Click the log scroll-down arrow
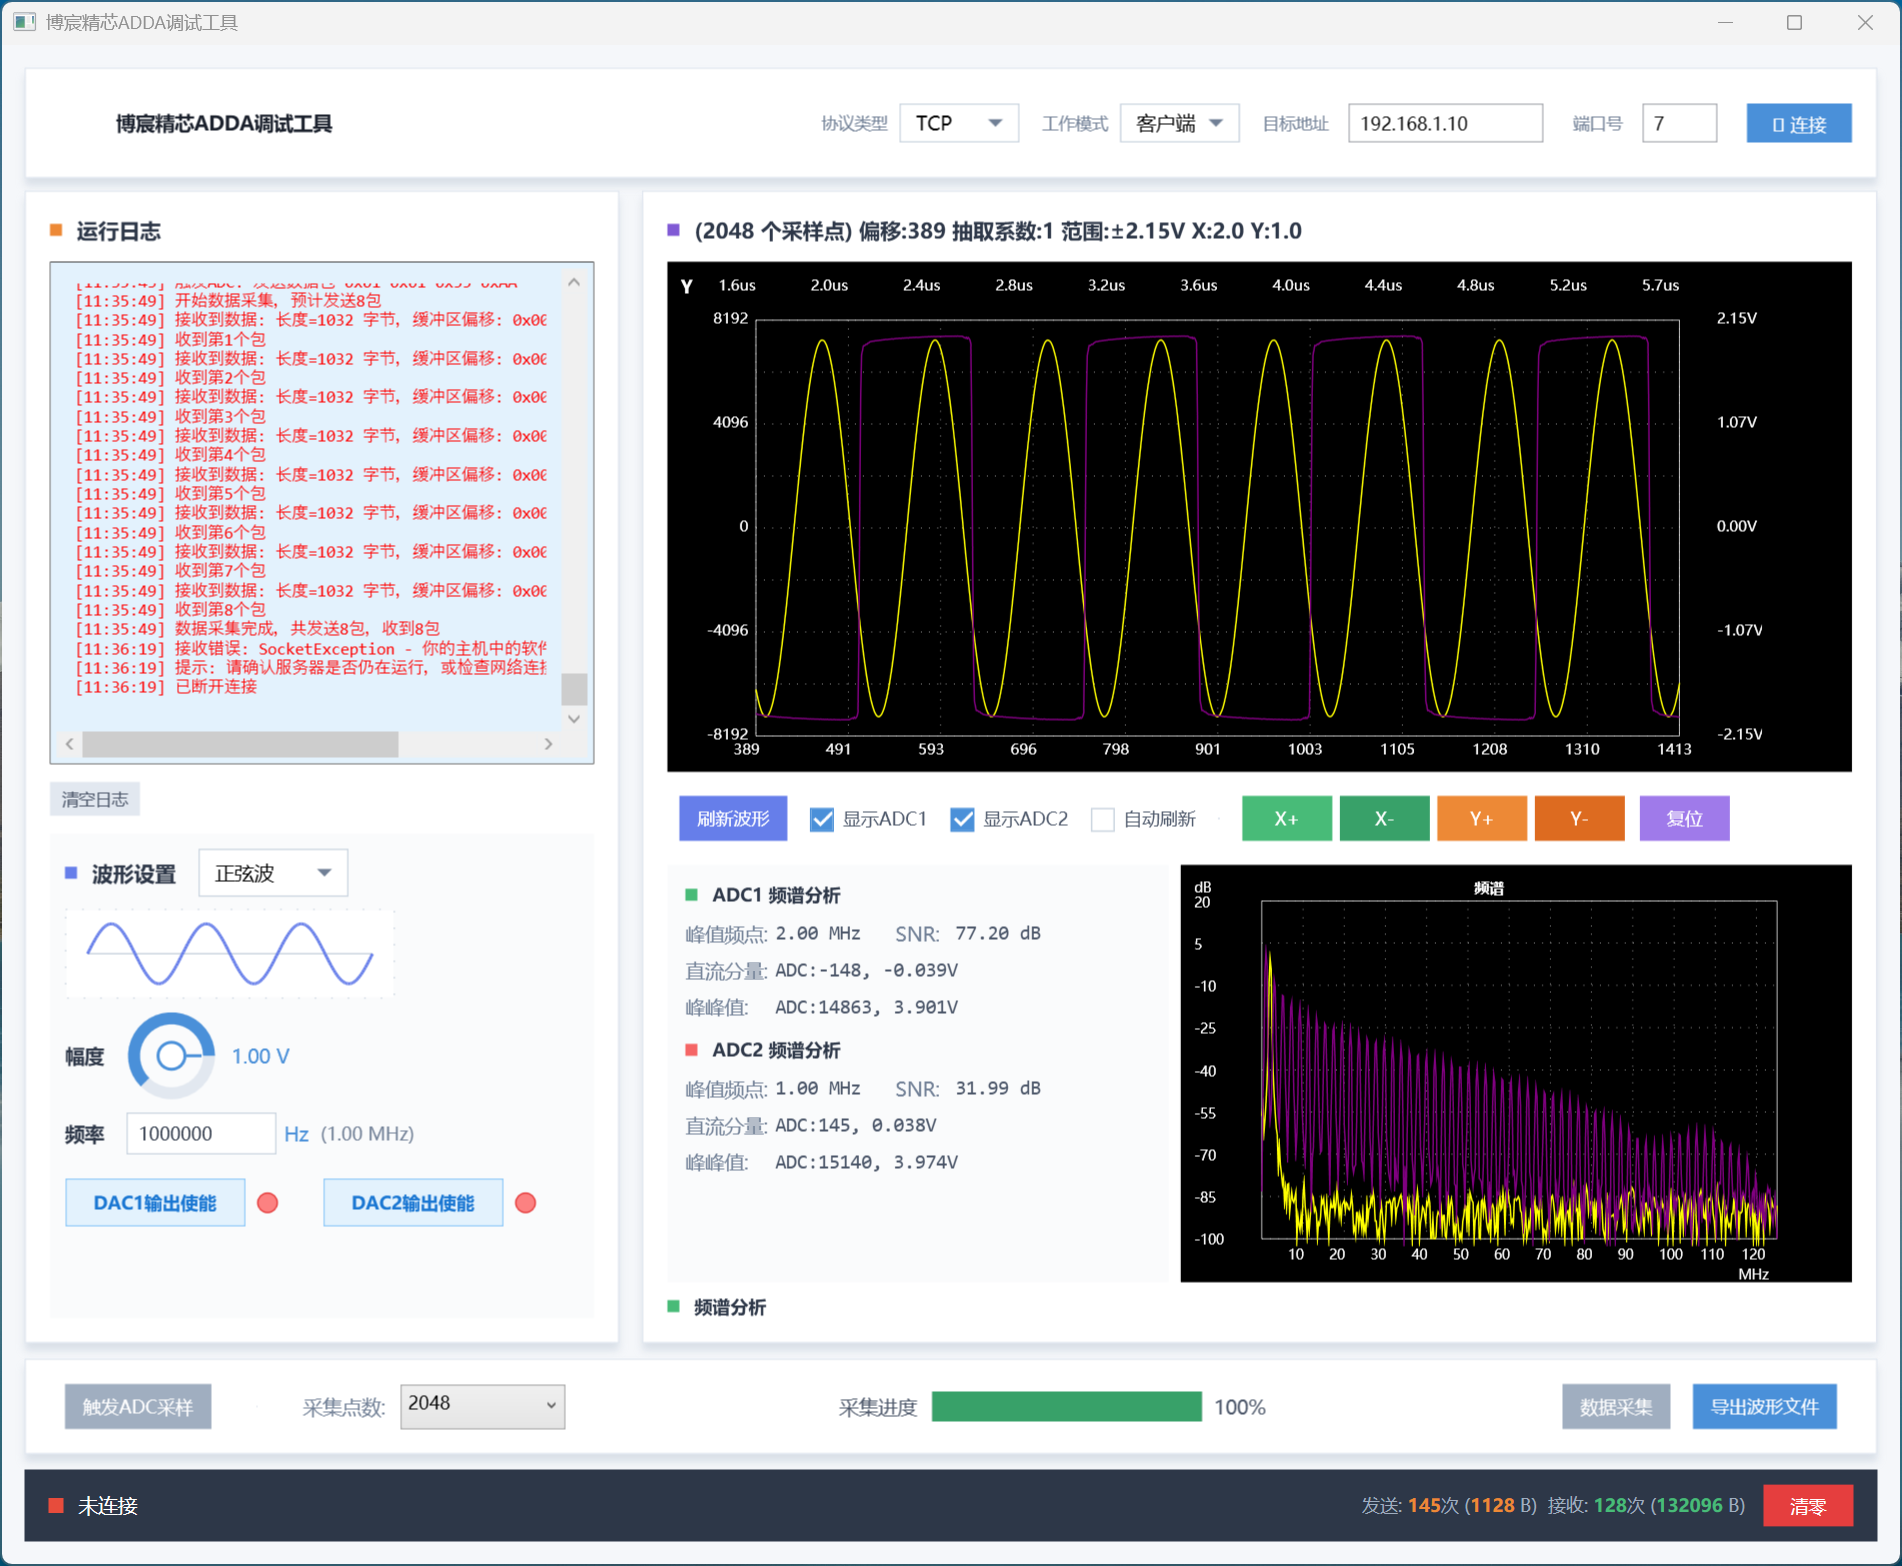 click(574, 719)
